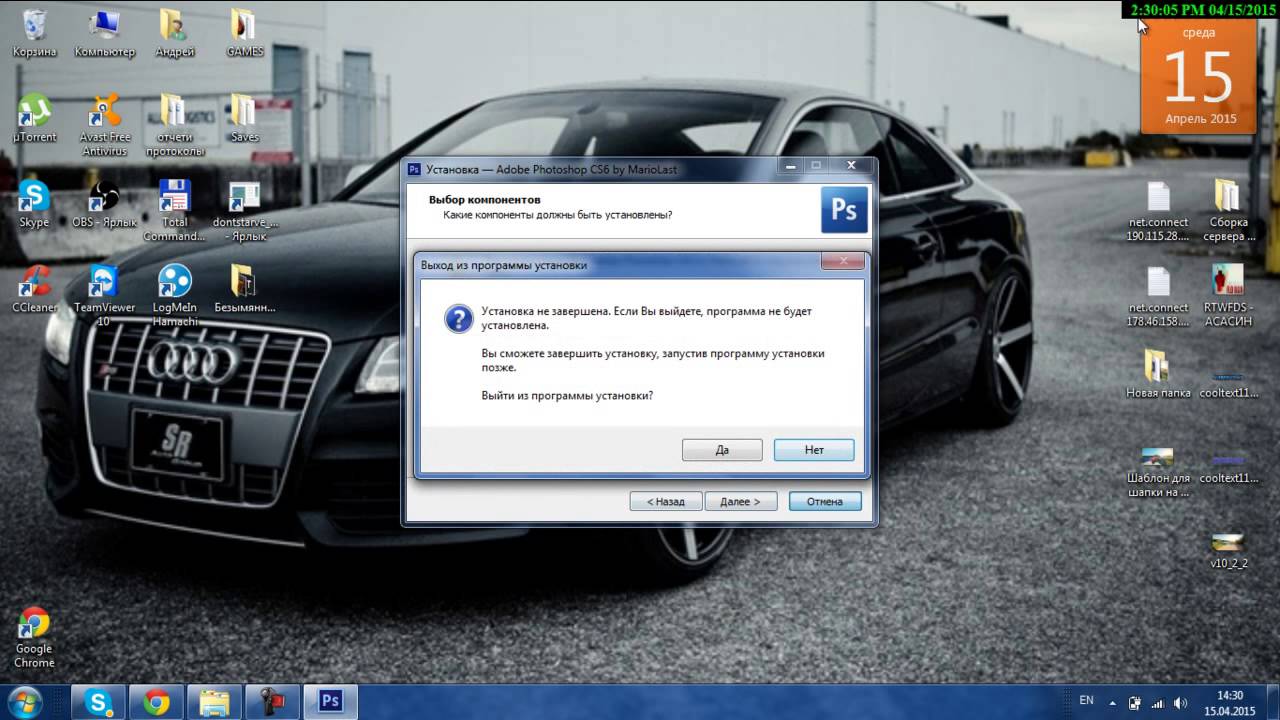Click the heading Выбор компонентов

tap(484, 200)
